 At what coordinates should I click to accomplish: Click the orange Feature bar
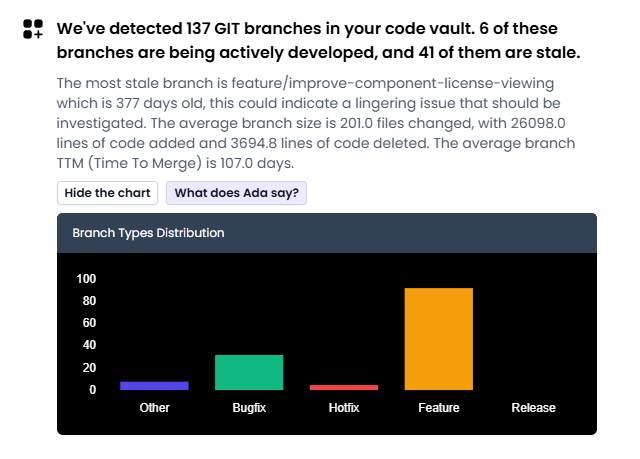(439, 339)
